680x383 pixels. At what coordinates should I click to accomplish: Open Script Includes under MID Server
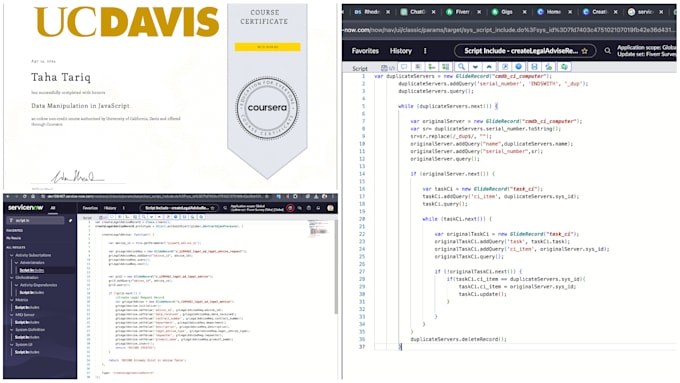[27, 322]
